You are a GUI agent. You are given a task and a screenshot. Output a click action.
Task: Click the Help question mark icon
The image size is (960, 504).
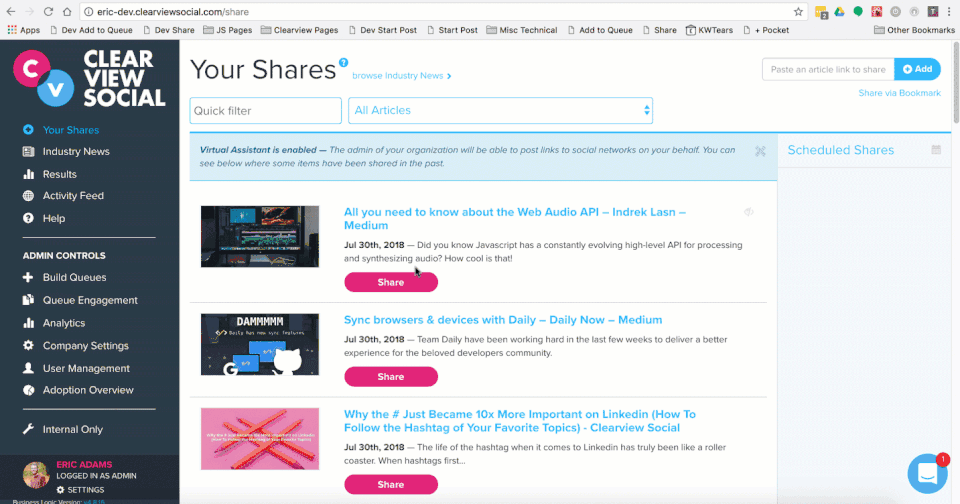[28, 218]
